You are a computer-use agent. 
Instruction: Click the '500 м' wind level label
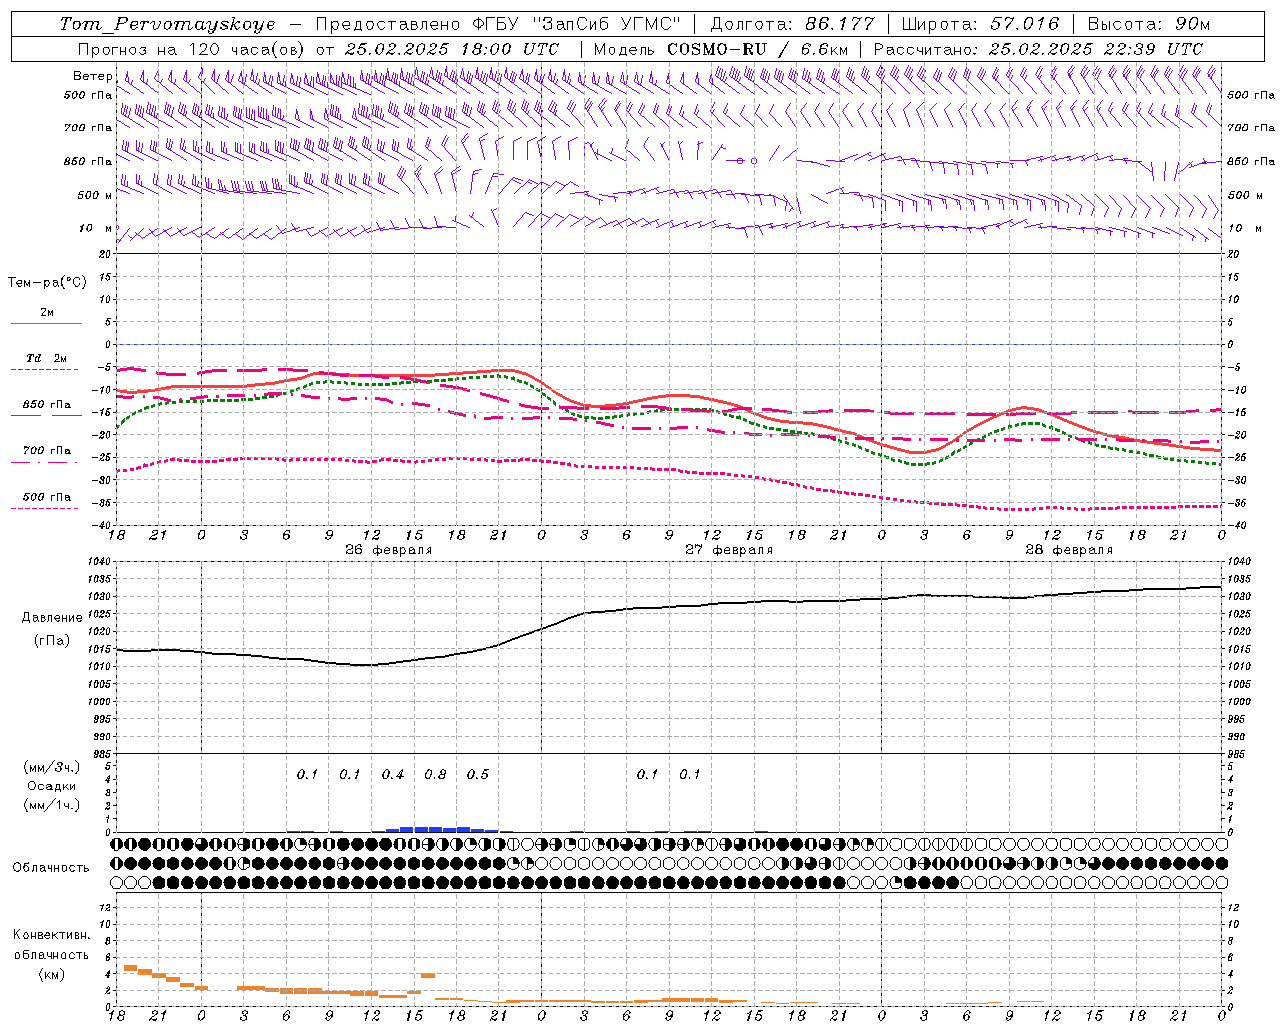coord(95,195)
